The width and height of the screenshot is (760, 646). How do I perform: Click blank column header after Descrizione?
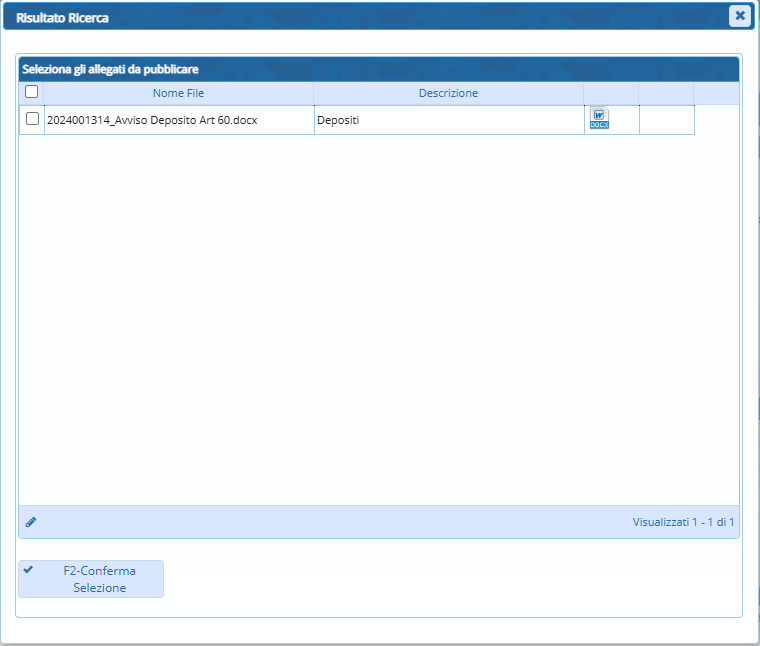pos(611,93)
